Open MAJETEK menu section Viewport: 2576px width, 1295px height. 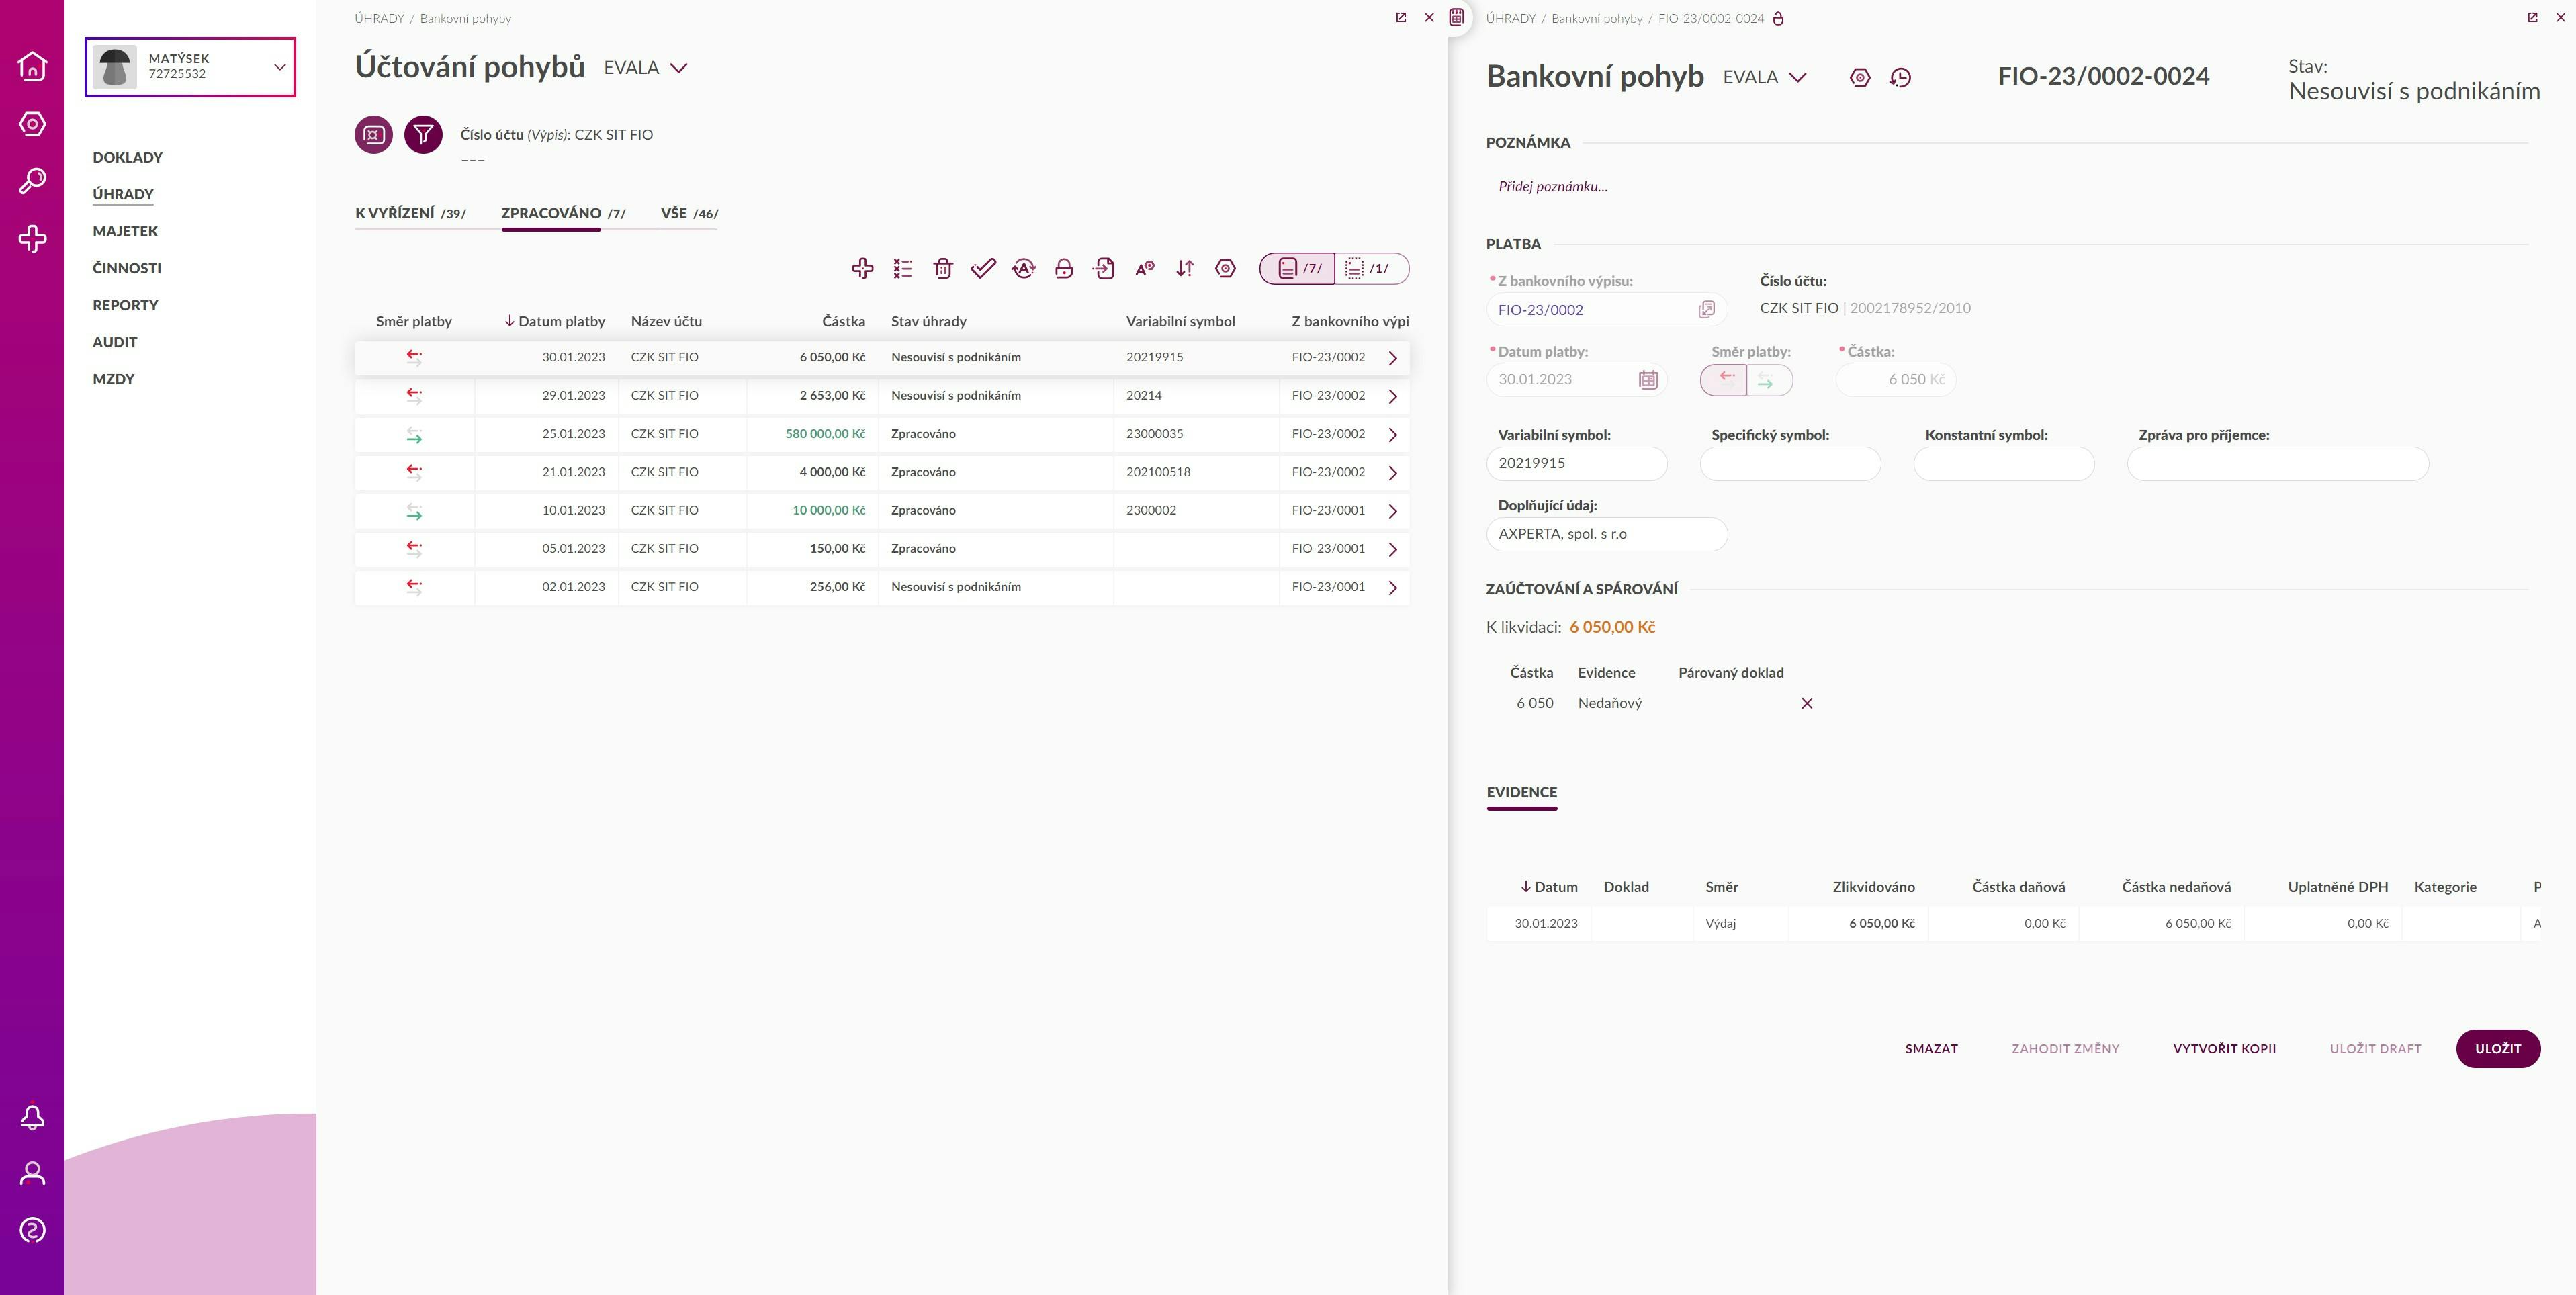(125, 232)
